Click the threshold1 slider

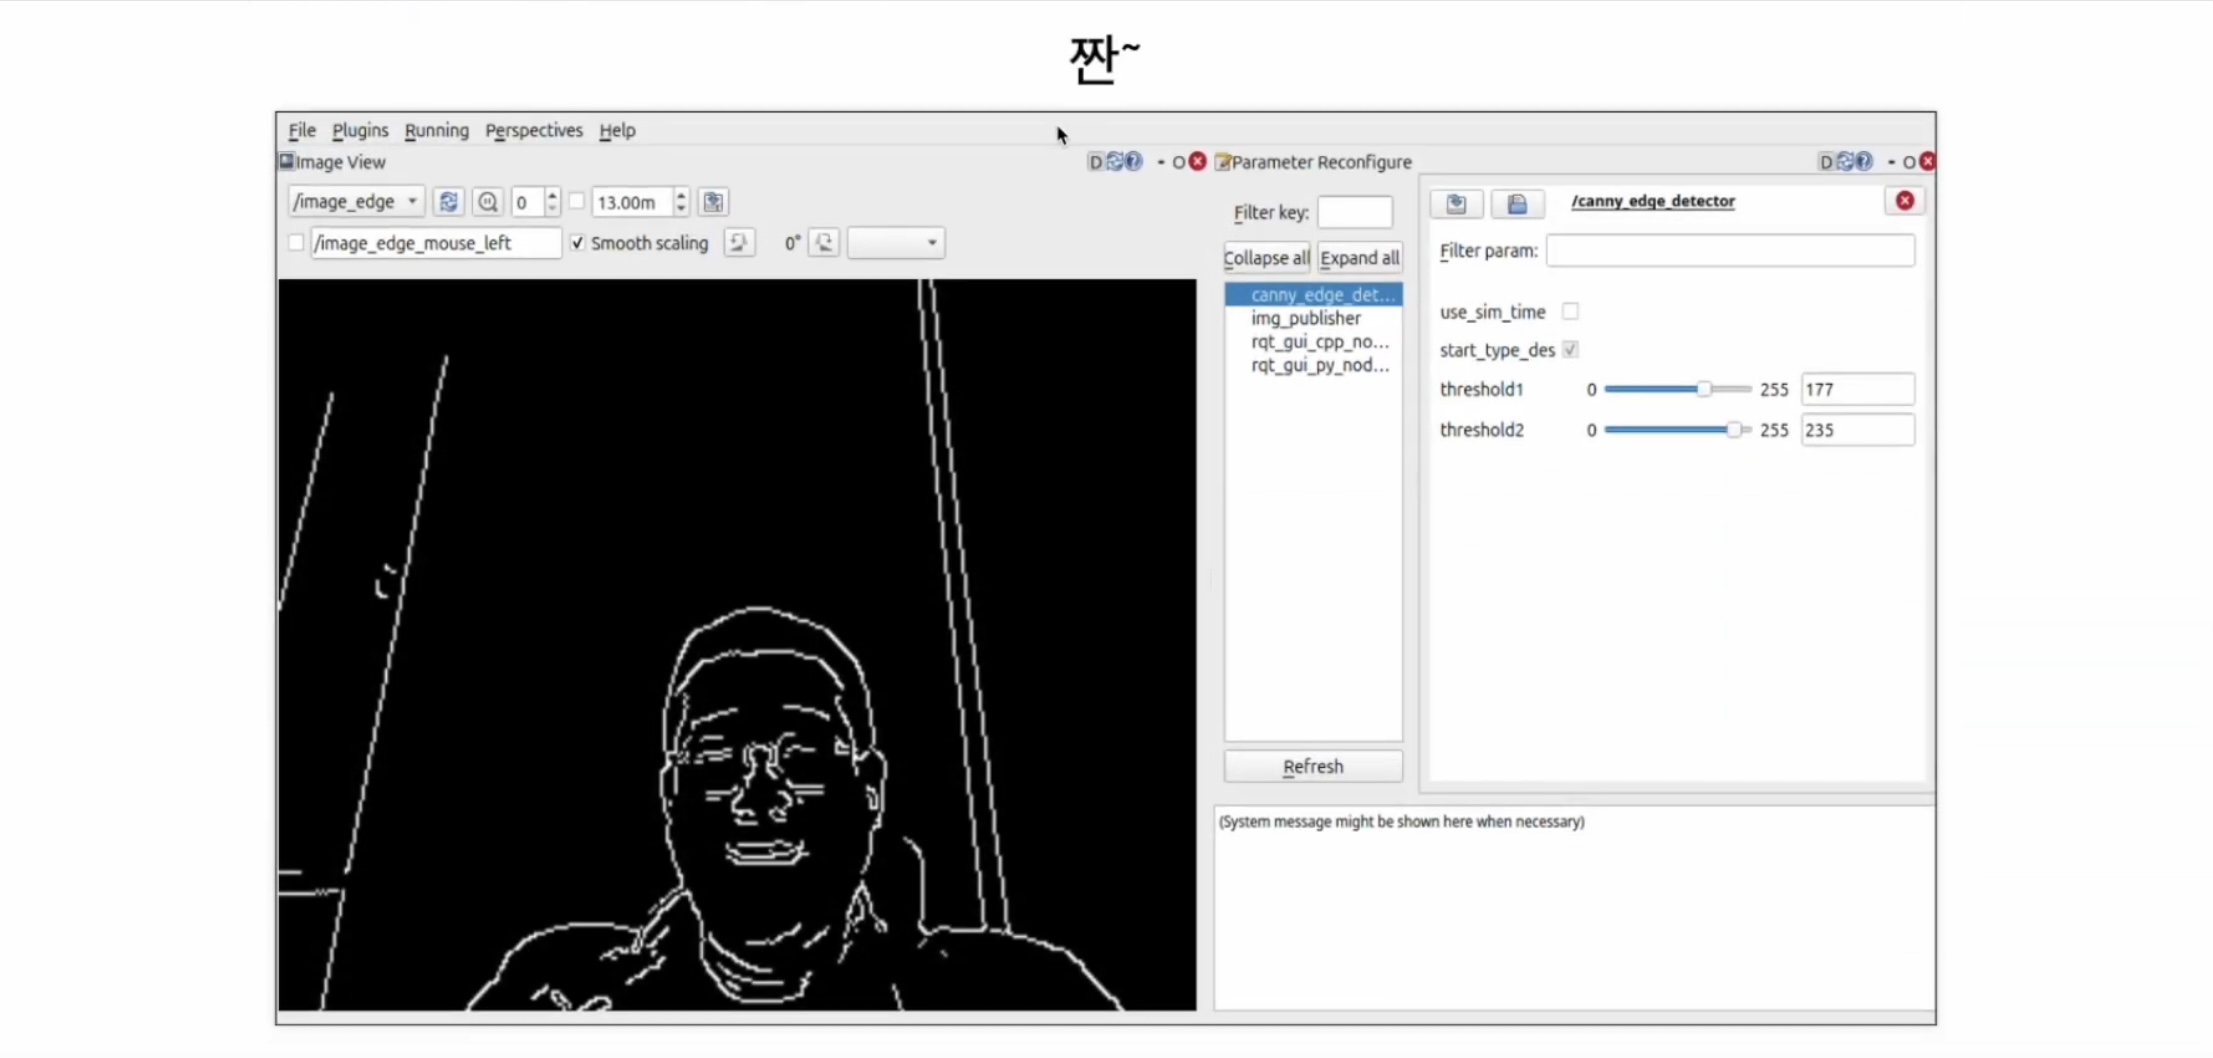(x=1677, y=389)
